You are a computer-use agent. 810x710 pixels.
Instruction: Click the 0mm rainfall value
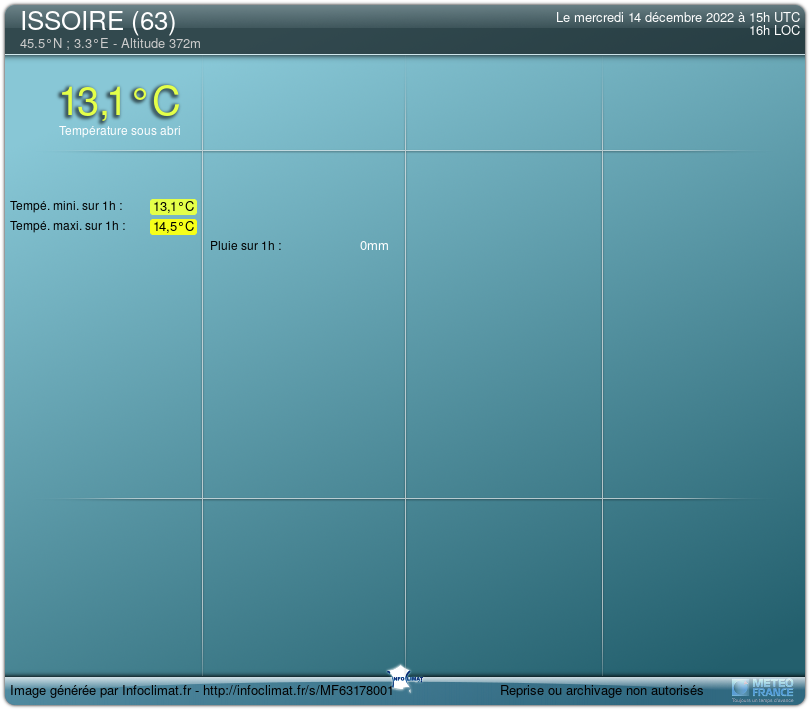(374, 246)
